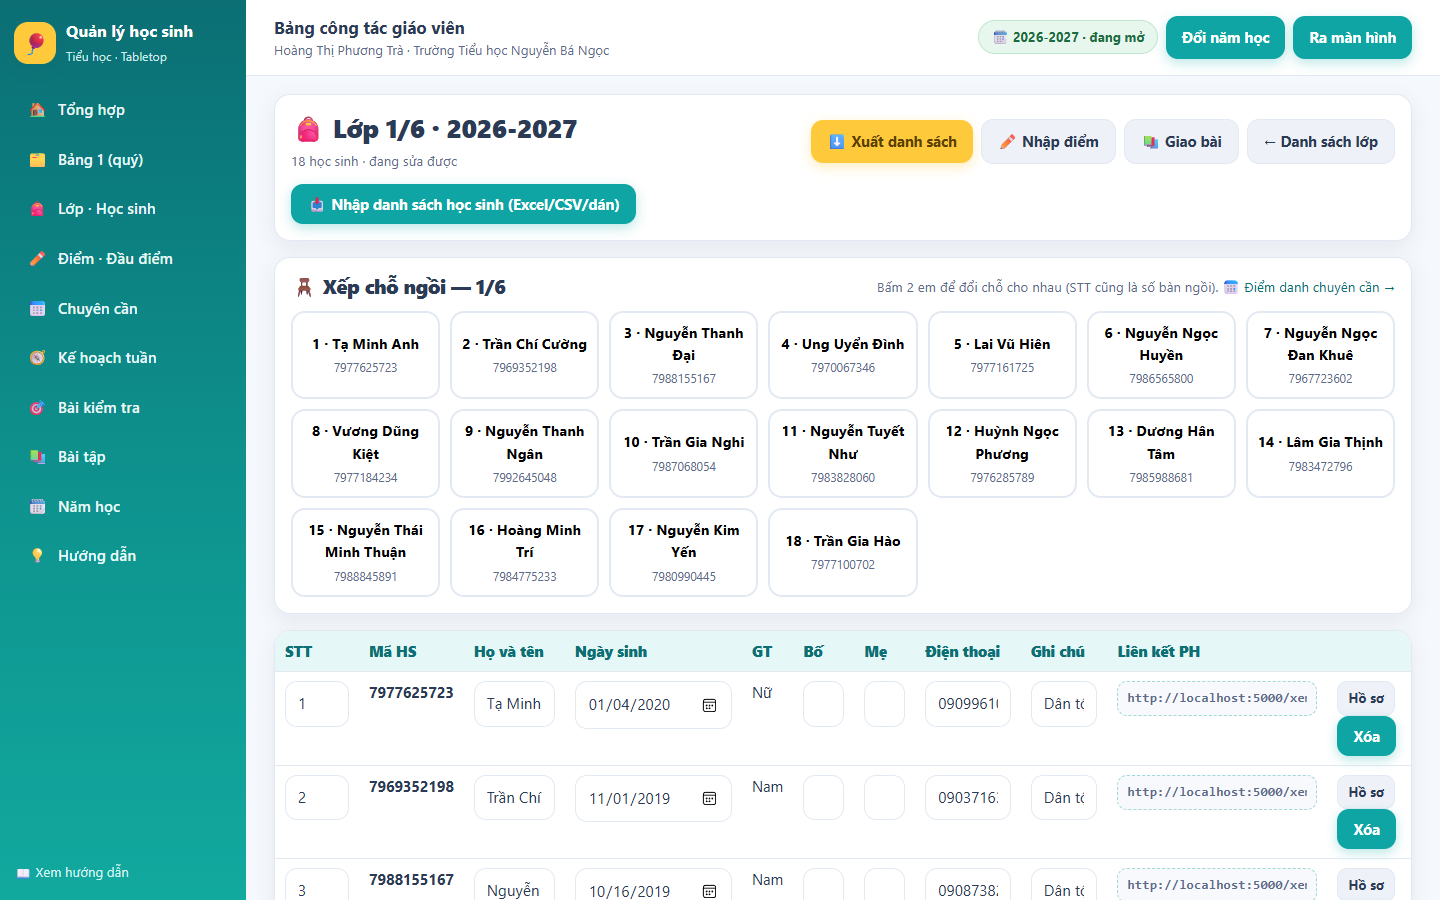This screenshot has height=900, width=1440.
Task: Click the calendar icon next to Điểm danh chuyên cần
Action: 1231,288
